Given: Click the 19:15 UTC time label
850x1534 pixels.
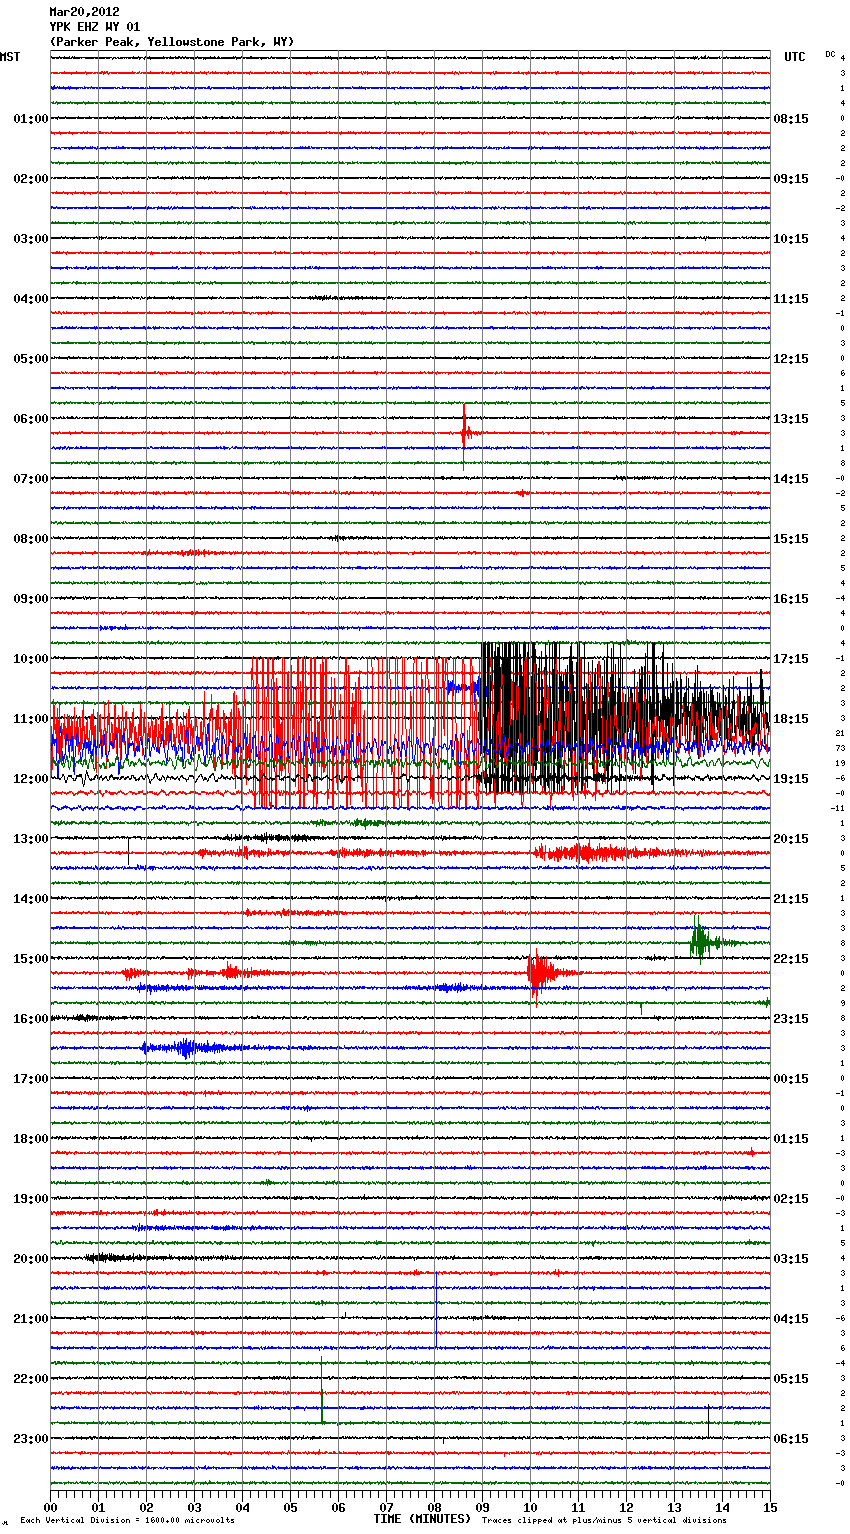Looking at the screenshot, I should tap(791, 779).
